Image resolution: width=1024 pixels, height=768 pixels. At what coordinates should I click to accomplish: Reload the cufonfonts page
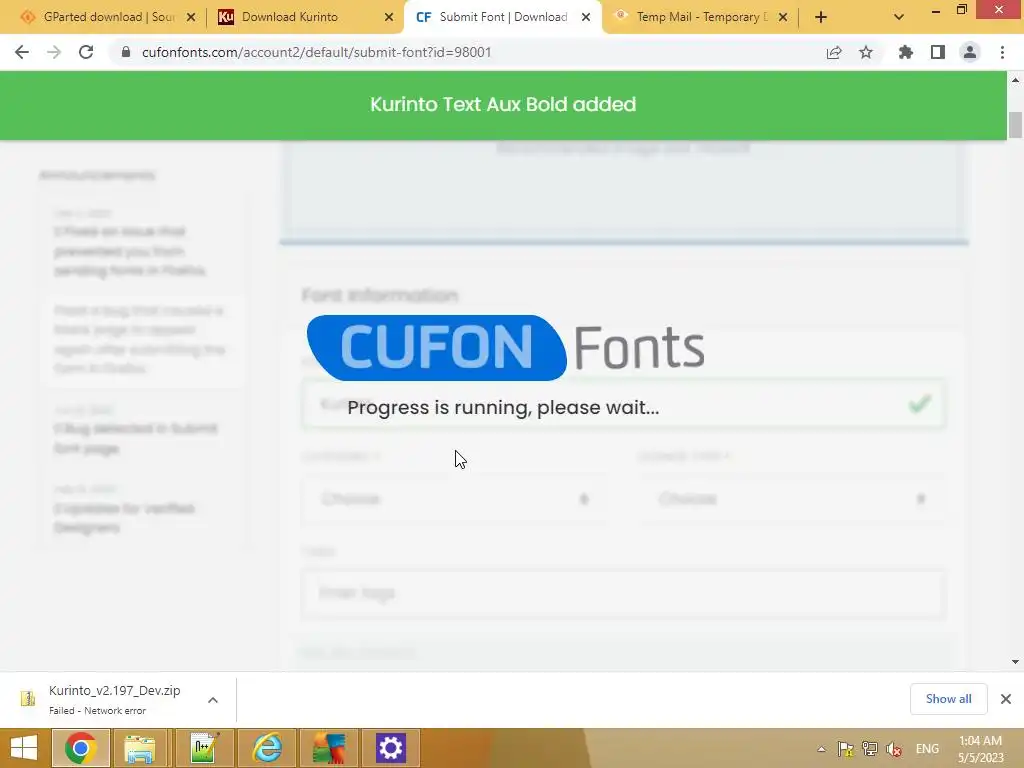(x=86, y=52)
